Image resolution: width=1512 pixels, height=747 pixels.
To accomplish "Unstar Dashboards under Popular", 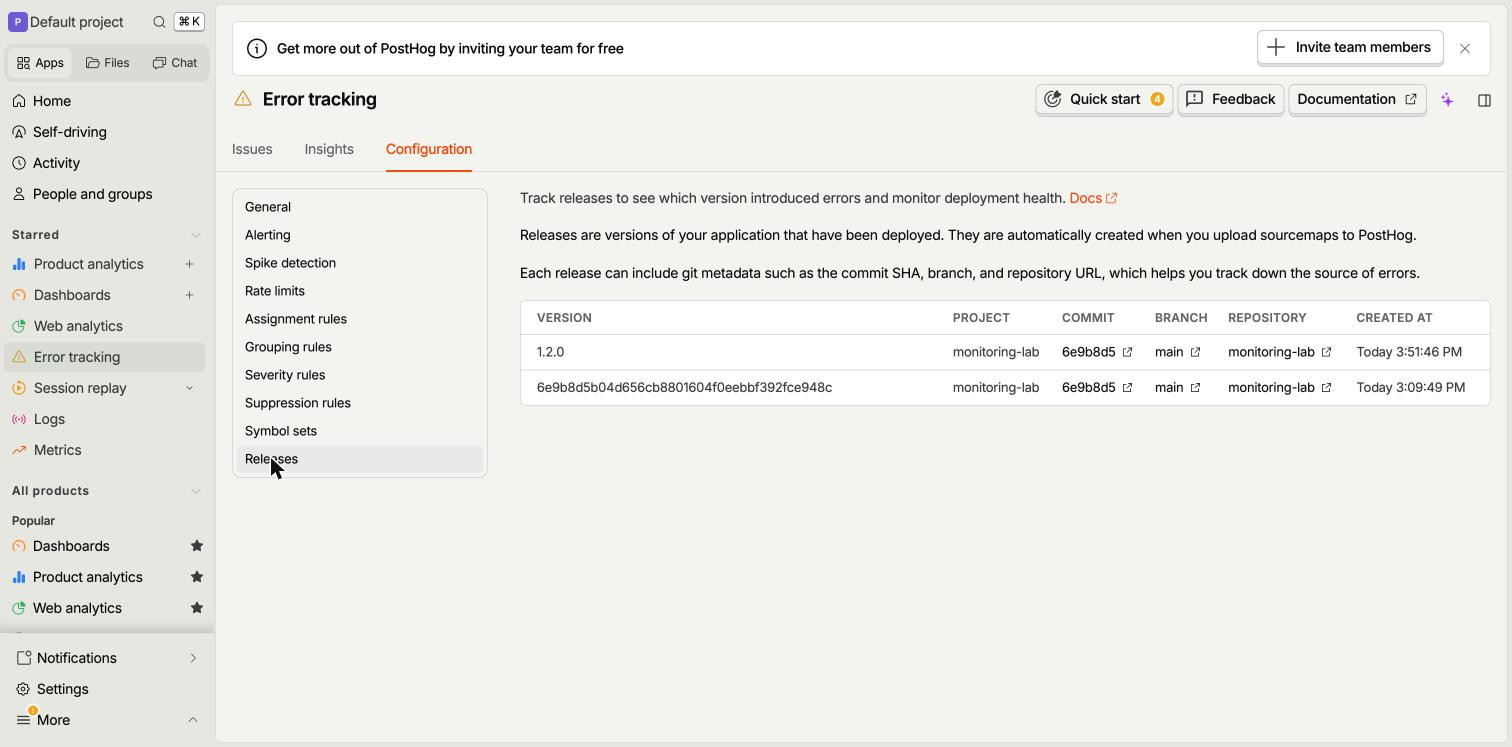I will [197, 546].
